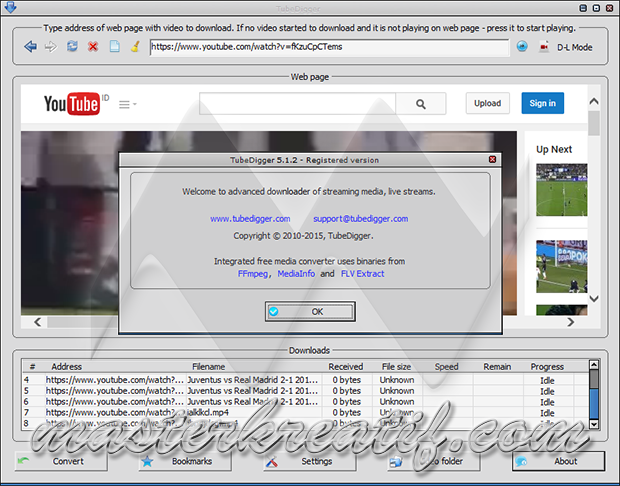
Task: Click the Convert button
Action: [61, 461]
